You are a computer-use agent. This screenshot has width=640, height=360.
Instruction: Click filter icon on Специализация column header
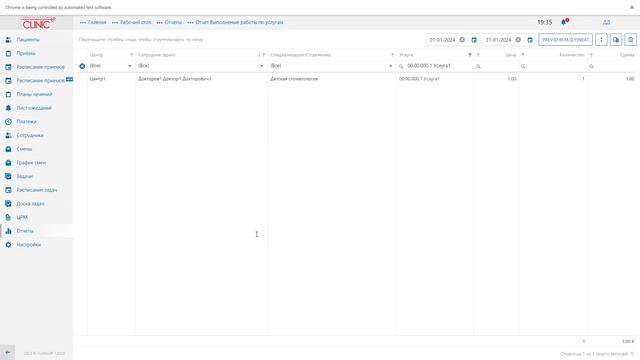pyautogui.click(x=392, y=55)
